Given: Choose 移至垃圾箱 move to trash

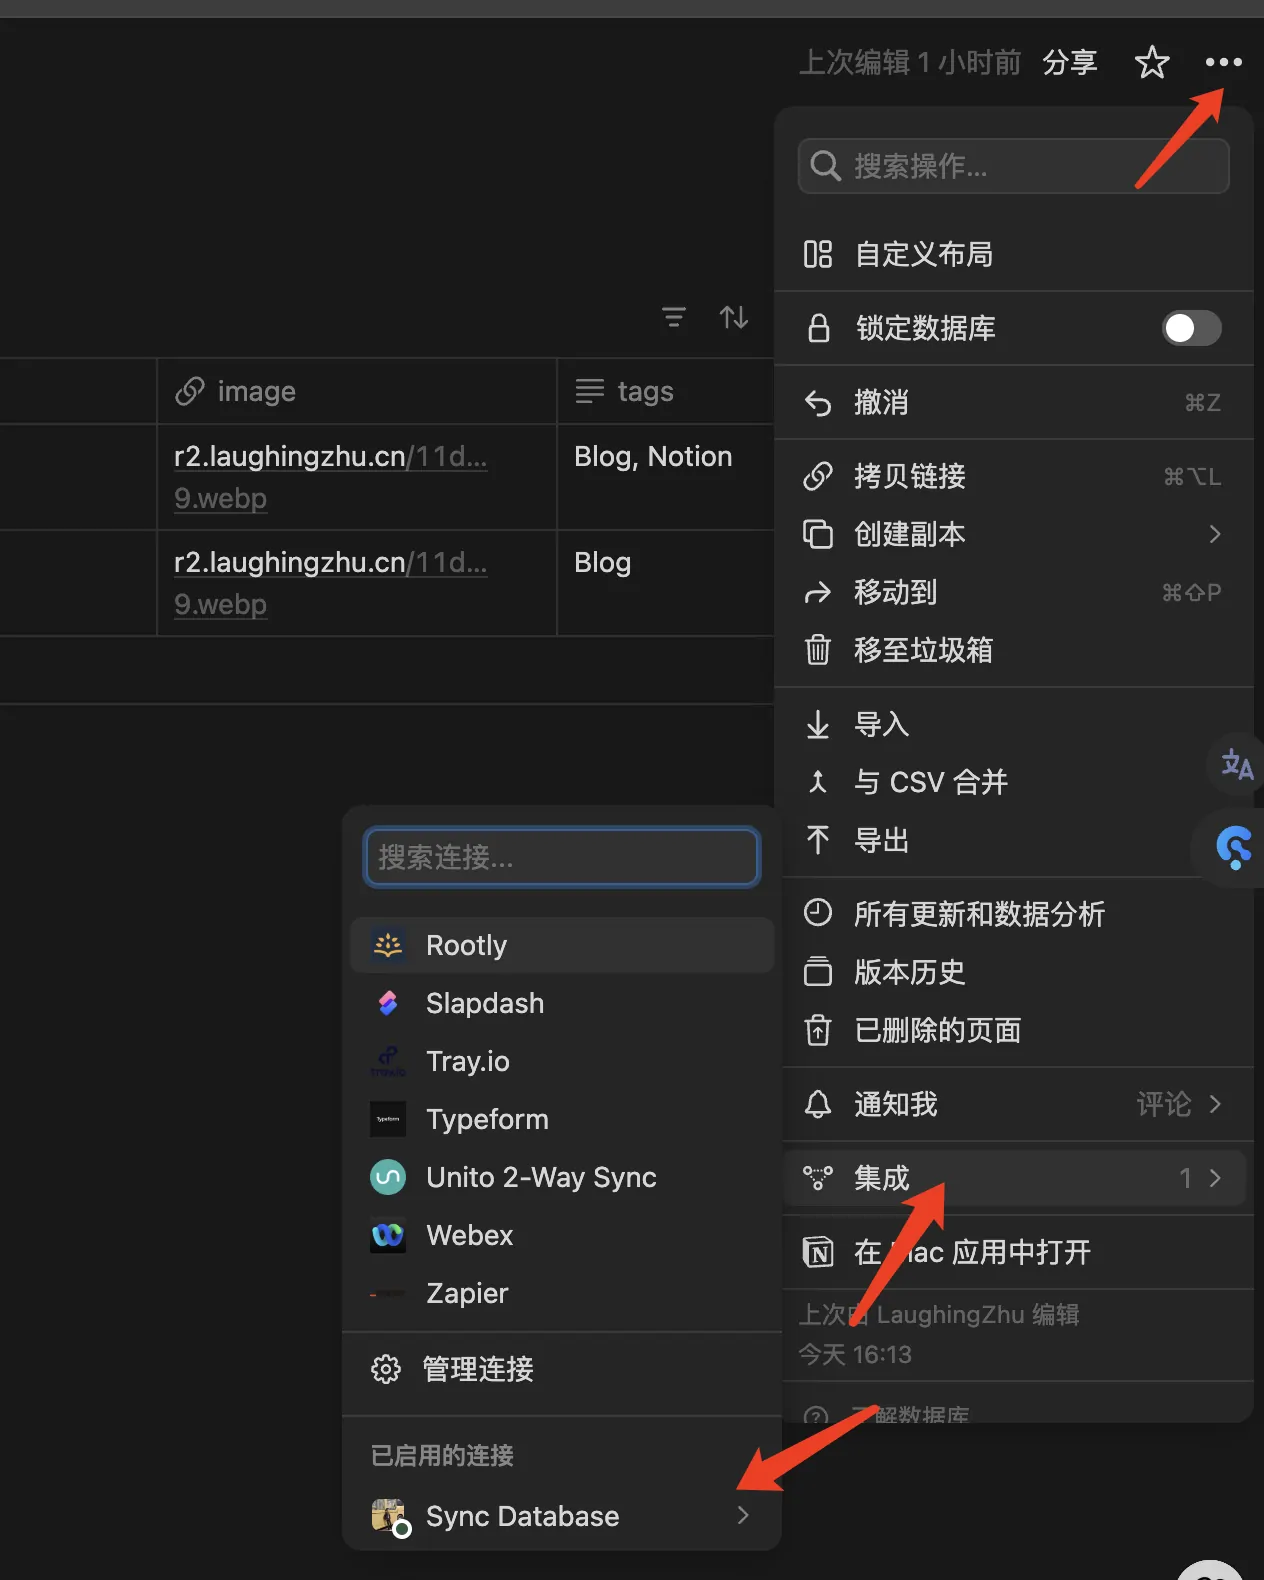Looking at the screenshot, I should (x=1013, y=650).
